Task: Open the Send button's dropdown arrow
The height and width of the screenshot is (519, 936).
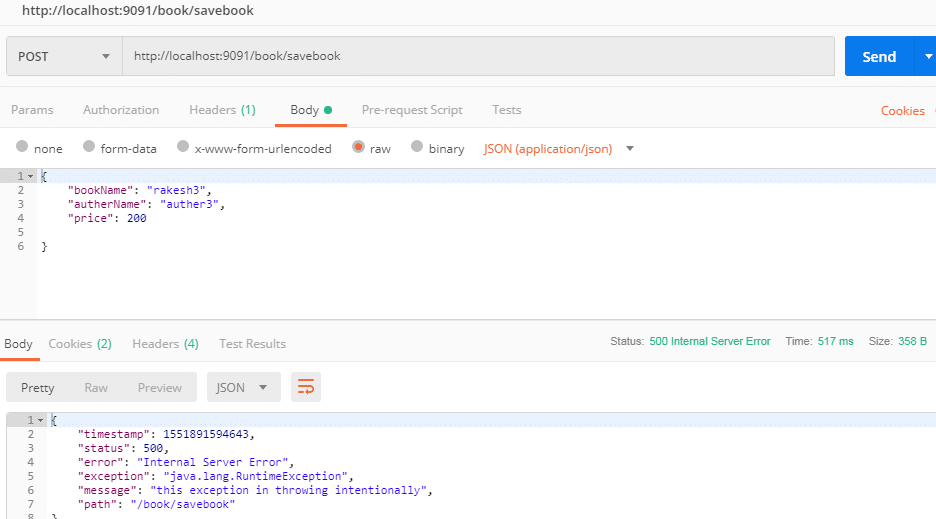Action: click(924, 56)
